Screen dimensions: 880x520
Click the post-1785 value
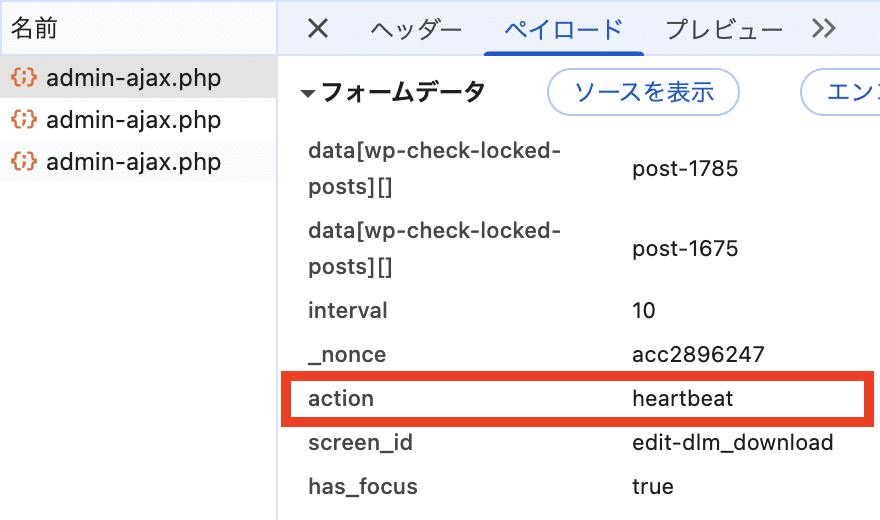(x=685, y=168)
